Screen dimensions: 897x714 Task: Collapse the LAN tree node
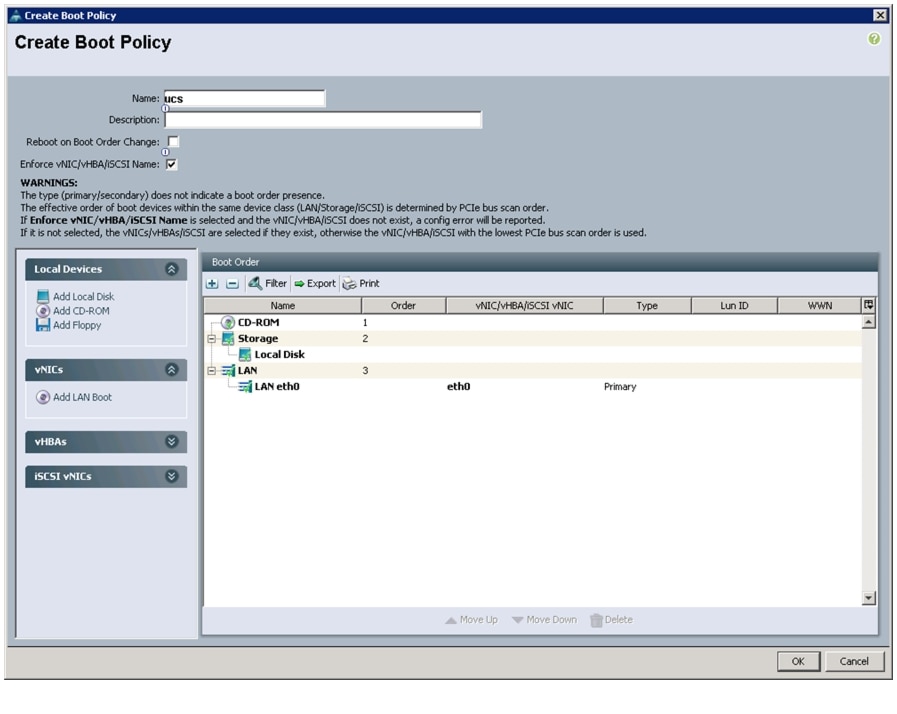[x=212, y=371]
